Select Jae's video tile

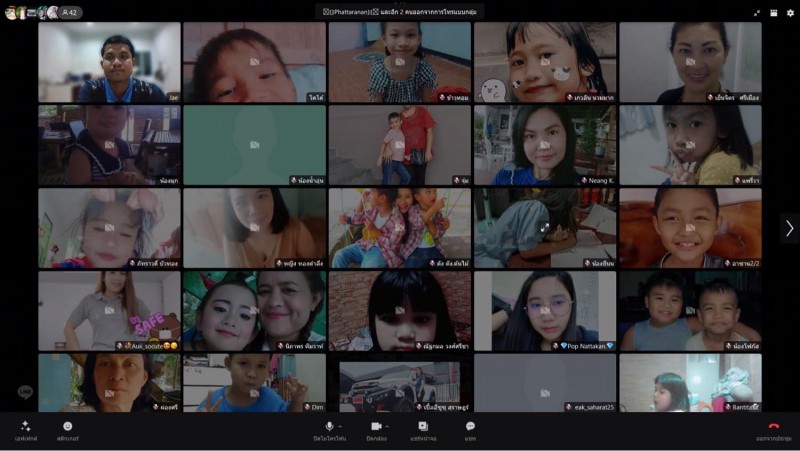pos(109,62)
